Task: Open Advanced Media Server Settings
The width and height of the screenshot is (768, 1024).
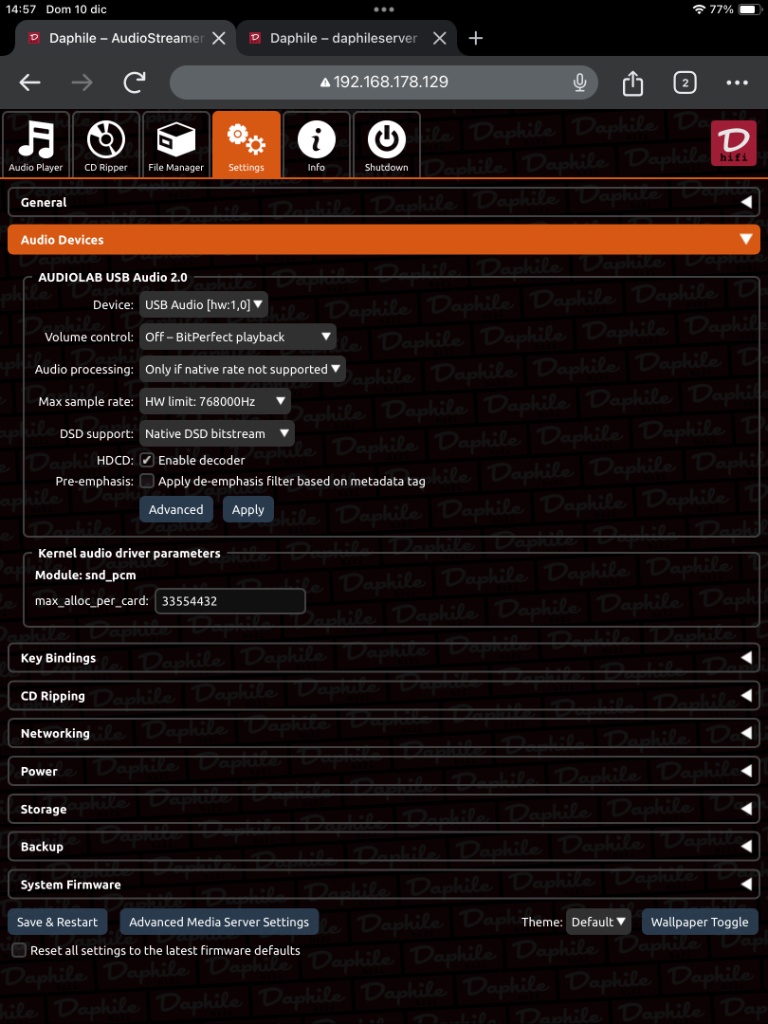Action: (219, 922)
